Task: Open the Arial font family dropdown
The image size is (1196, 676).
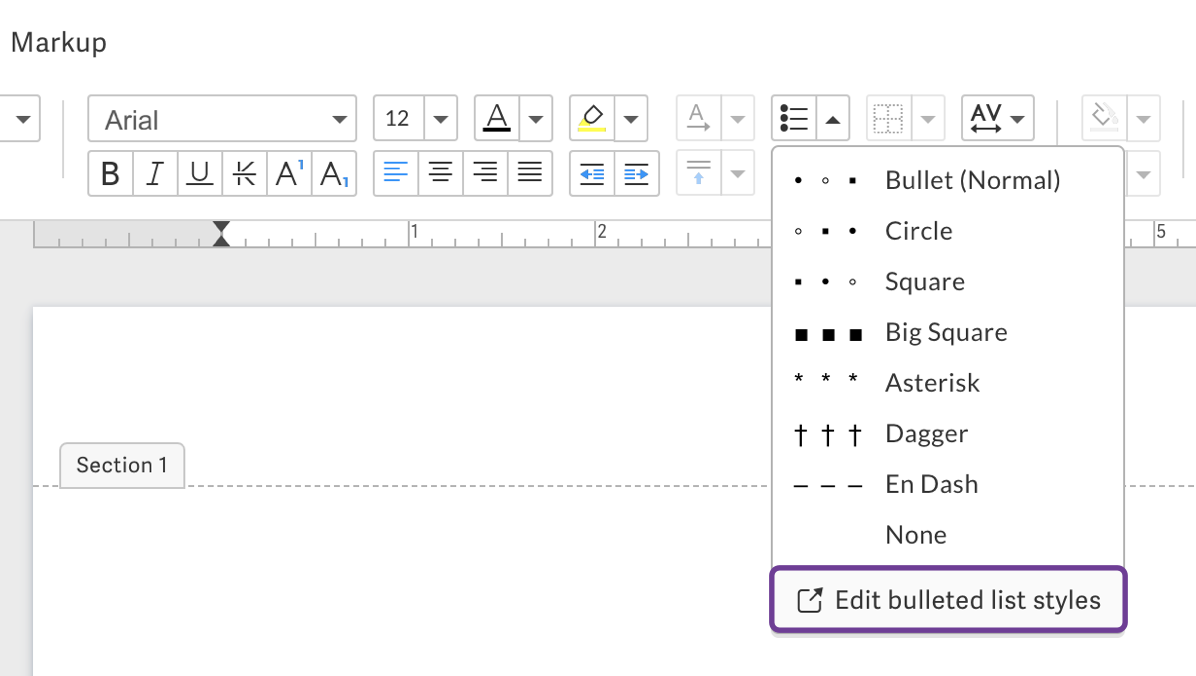Action: click(x=221, y=117)
